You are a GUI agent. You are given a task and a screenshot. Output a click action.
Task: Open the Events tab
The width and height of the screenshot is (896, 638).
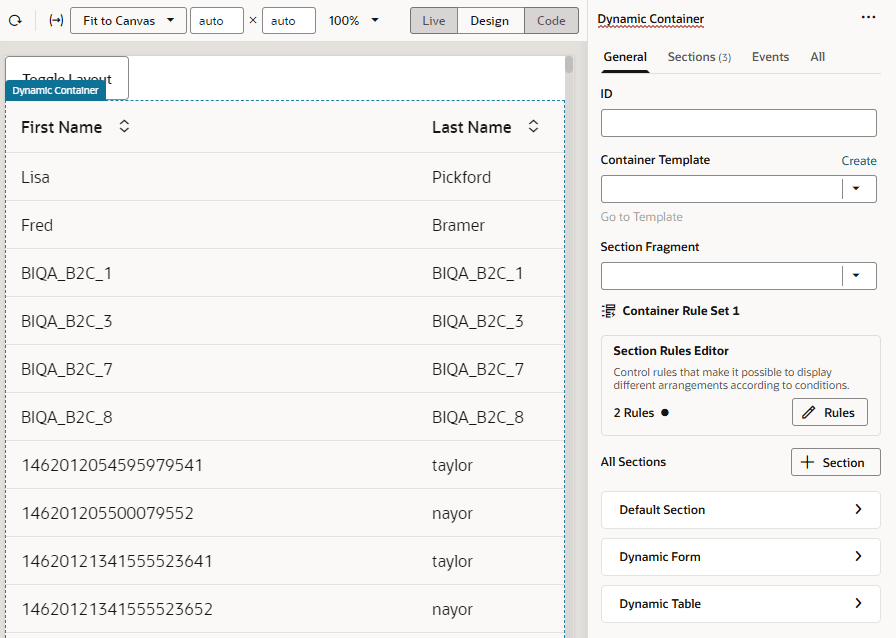[x=770, y=57]
